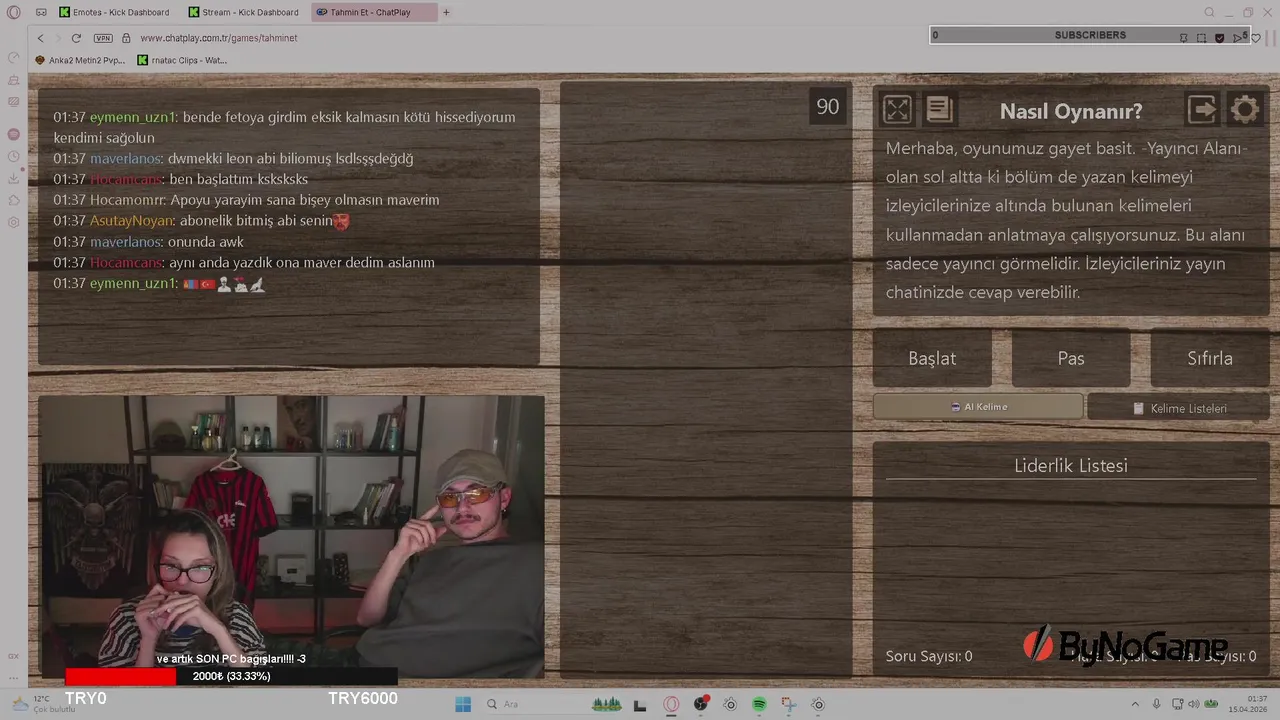This screenshot has height=720, width=1280.
Task: Toggle the VPN badge in the address bar
Action: tap(102, 38)
